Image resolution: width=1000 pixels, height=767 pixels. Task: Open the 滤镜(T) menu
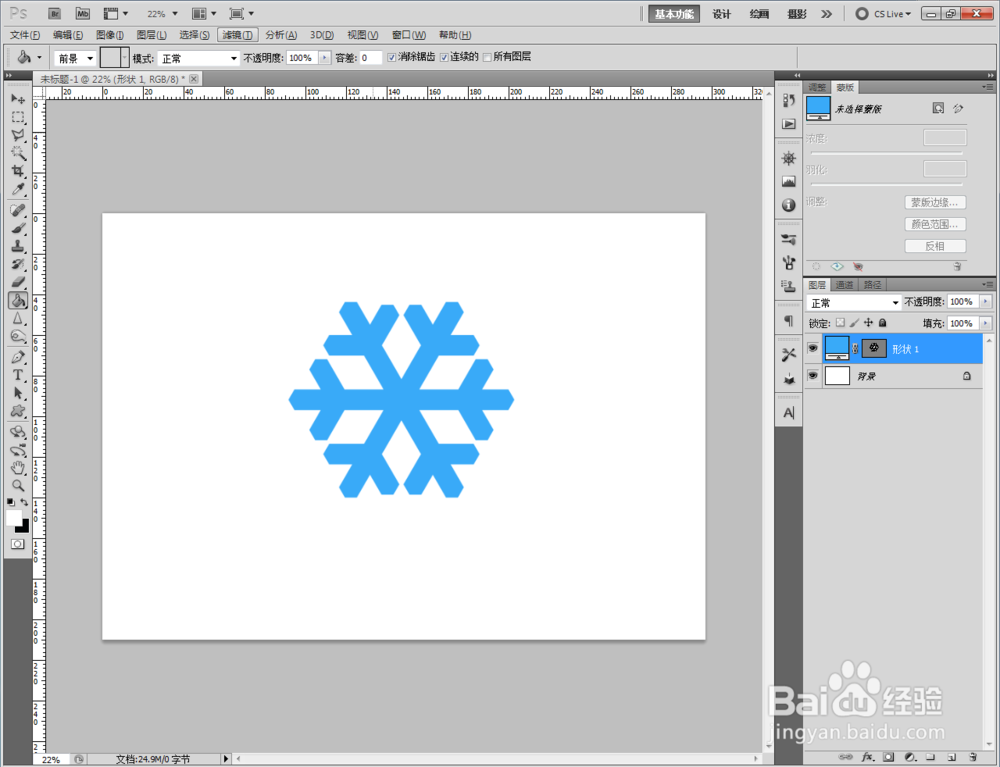pyautogui.click(x=237, y=34)
